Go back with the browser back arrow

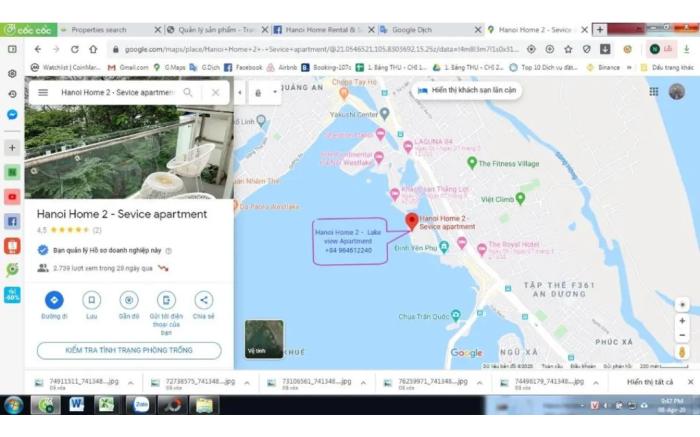pos(38,49)
